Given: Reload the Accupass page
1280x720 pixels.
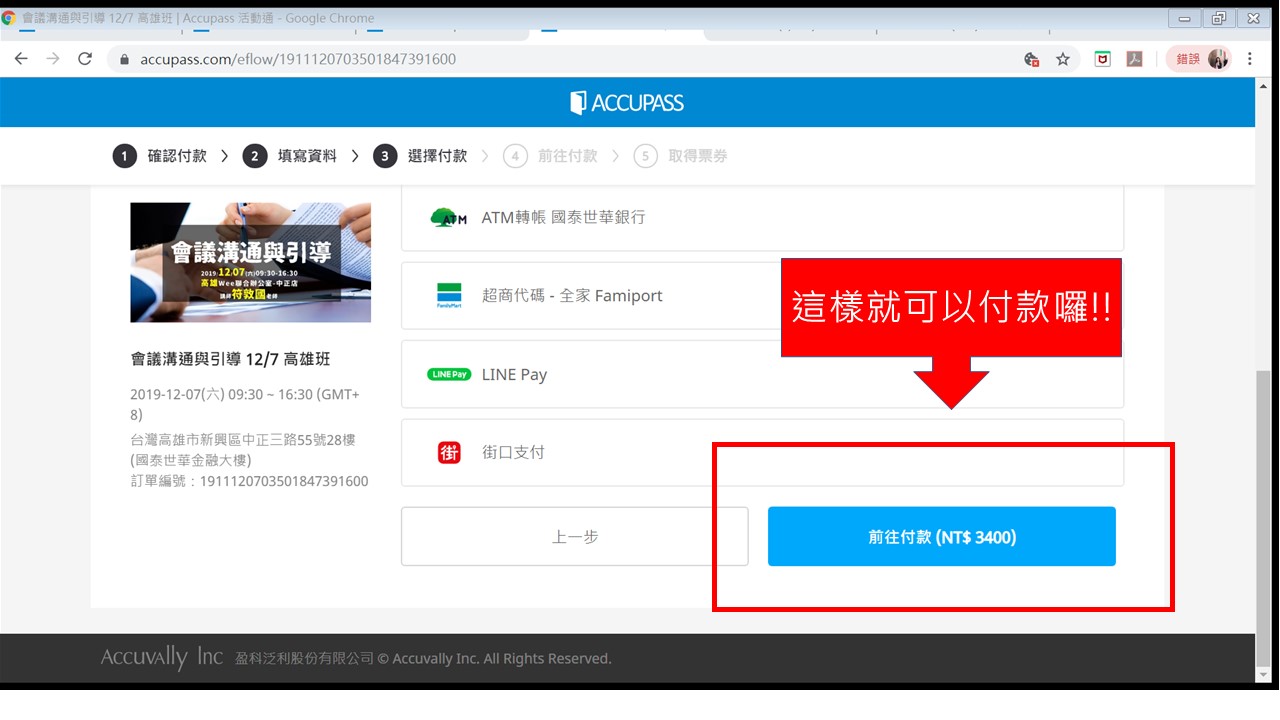Looking at the screenshot, I should (85, 59).
